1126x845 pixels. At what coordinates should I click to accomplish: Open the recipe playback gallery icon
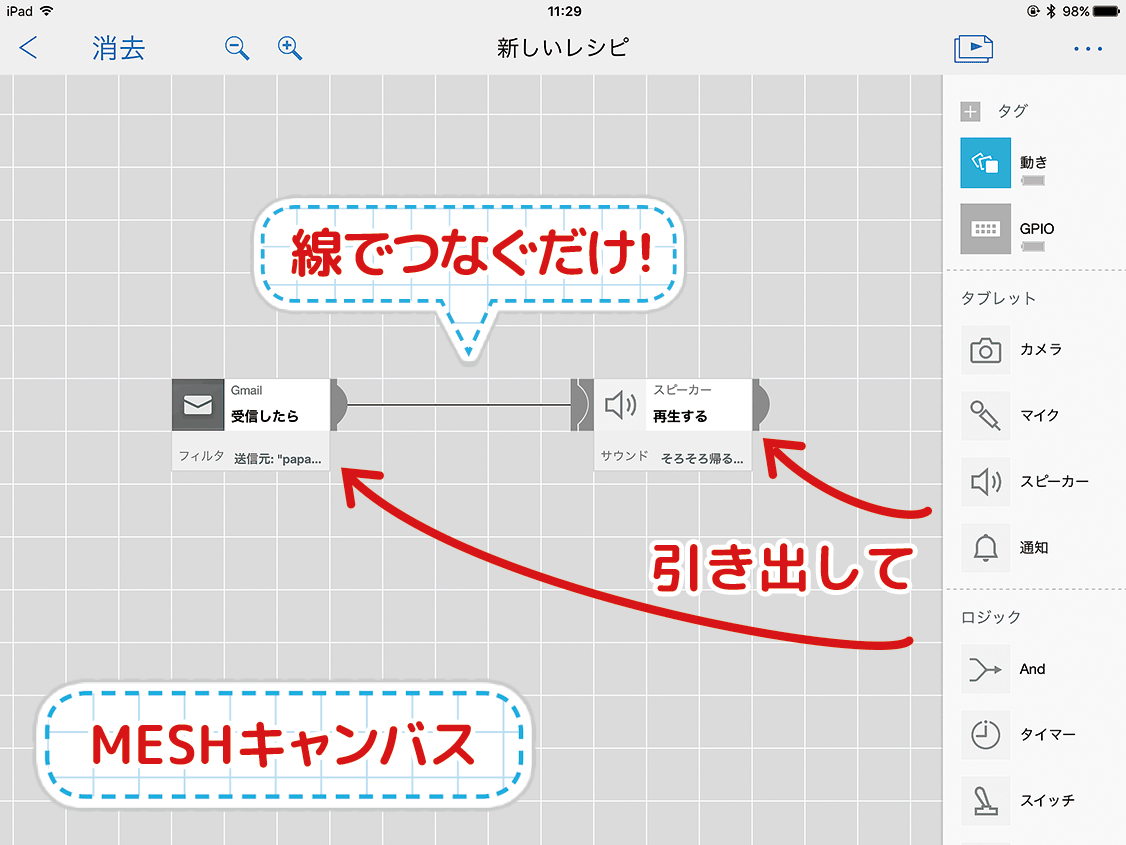click(x=973, y=48)
